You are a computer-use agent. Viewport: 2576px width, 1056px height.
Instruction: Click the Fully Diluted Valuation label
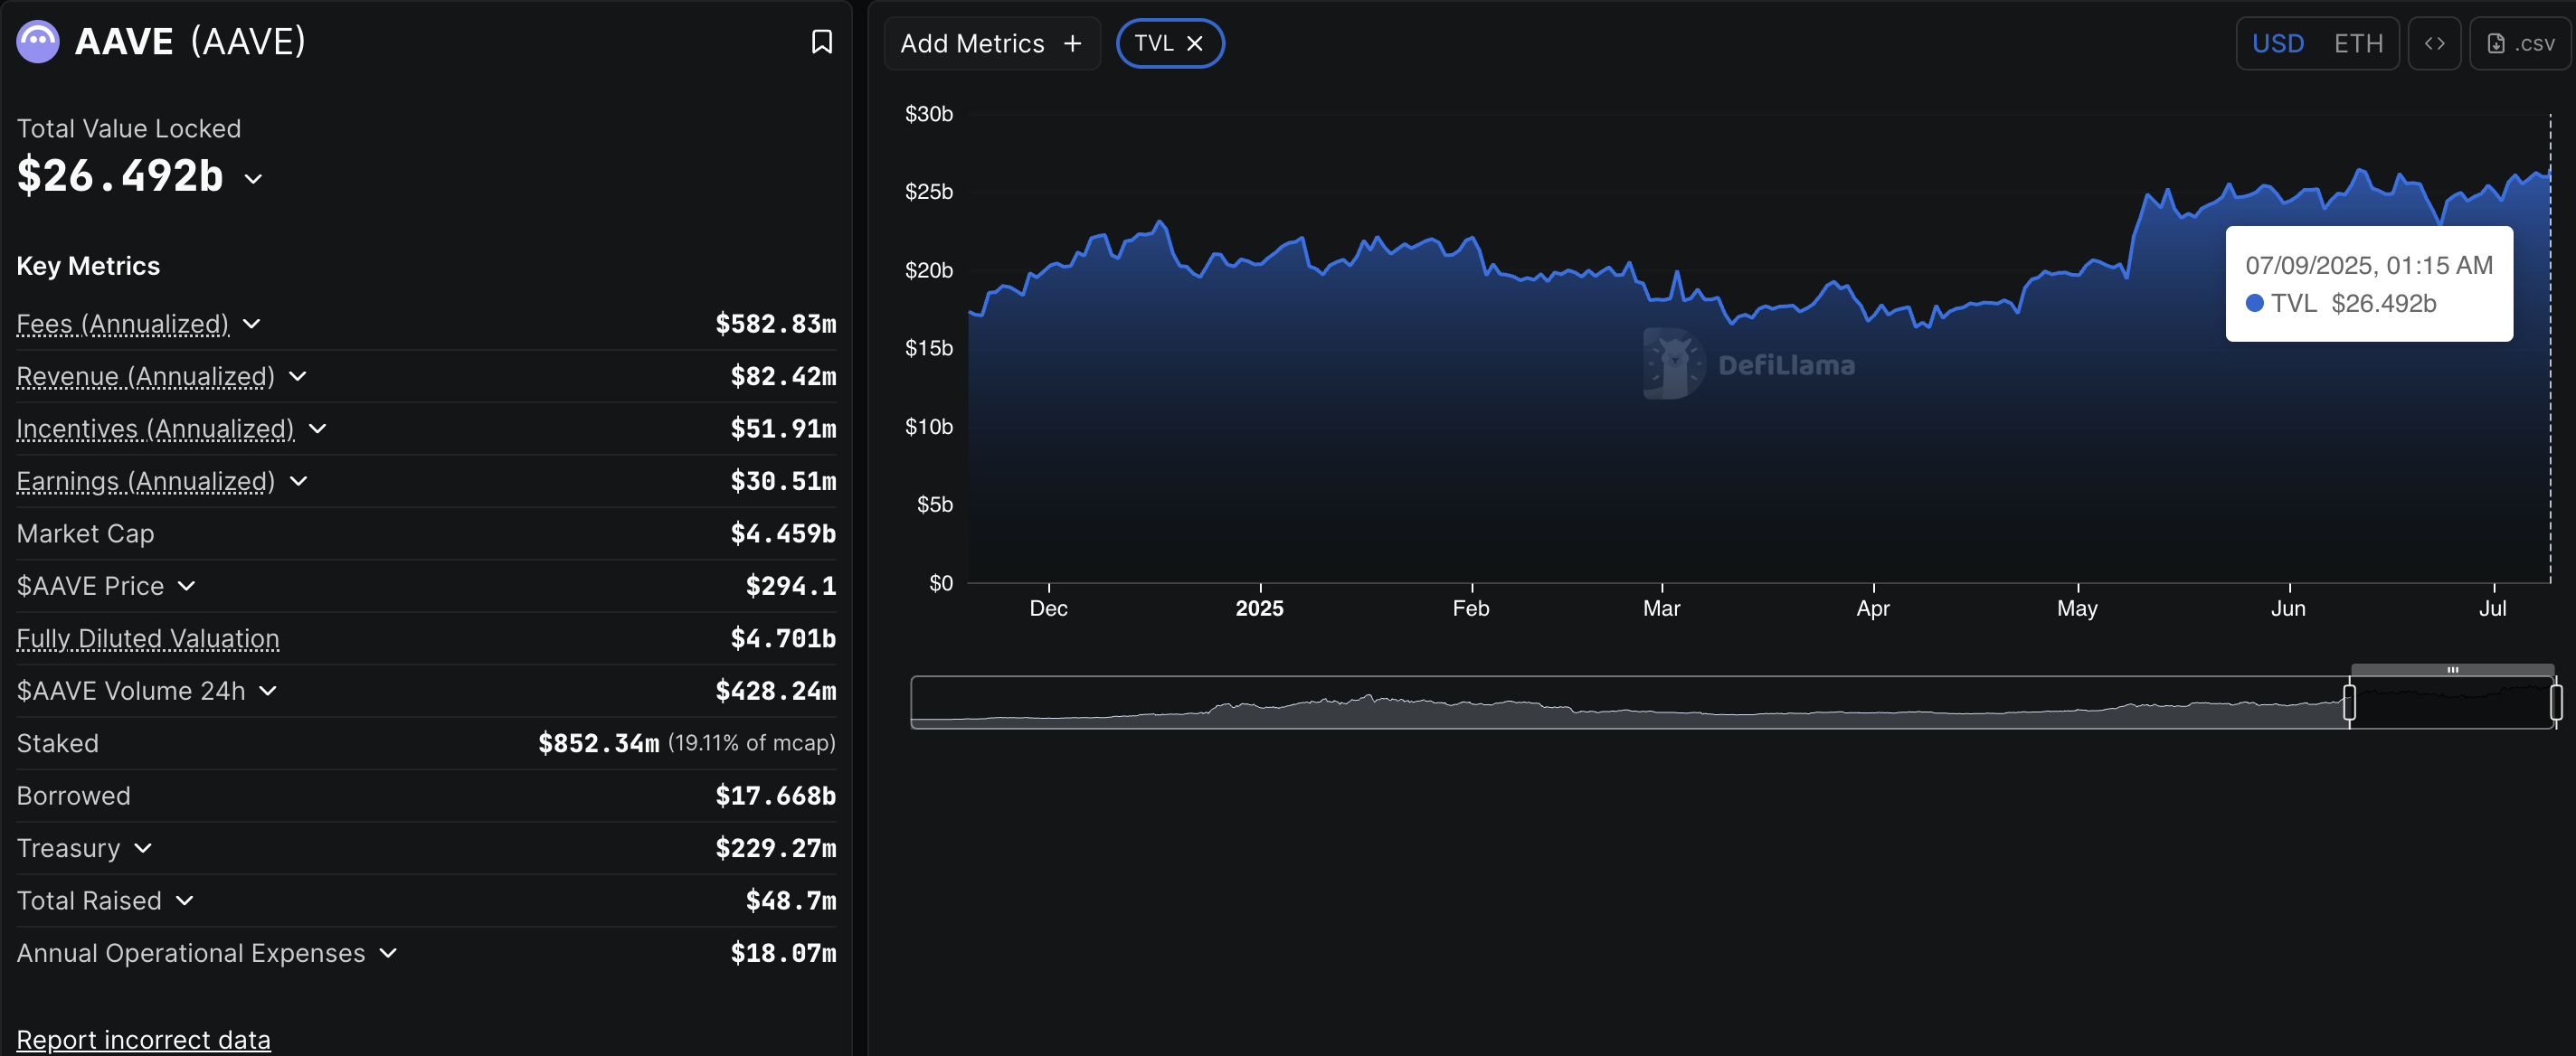click(148, 638)
